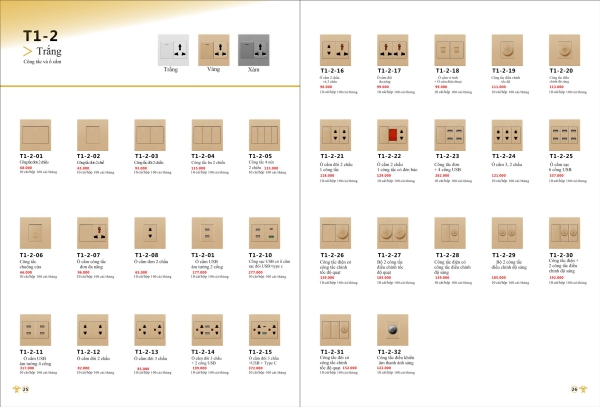600x407 pixels.
Task: Open the T1-2-18 TV and phone socket image
Action: click(450, 50)
